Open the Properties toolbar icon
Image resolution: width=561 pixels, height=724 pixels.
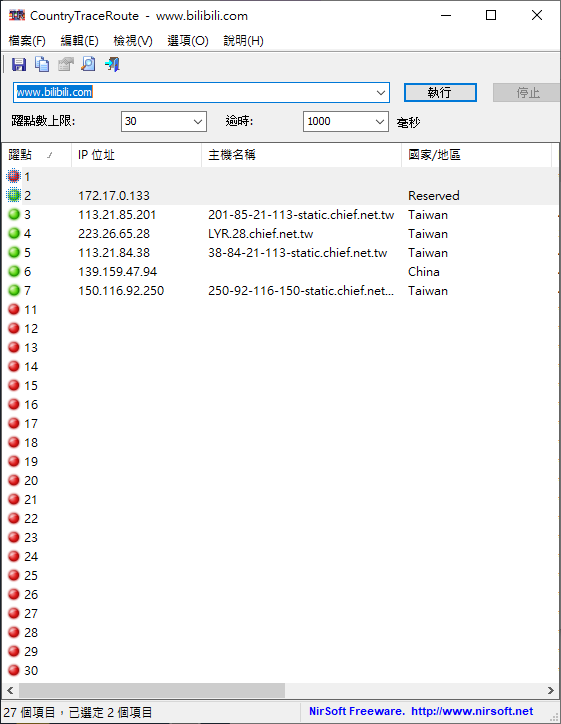coord(66,64)
